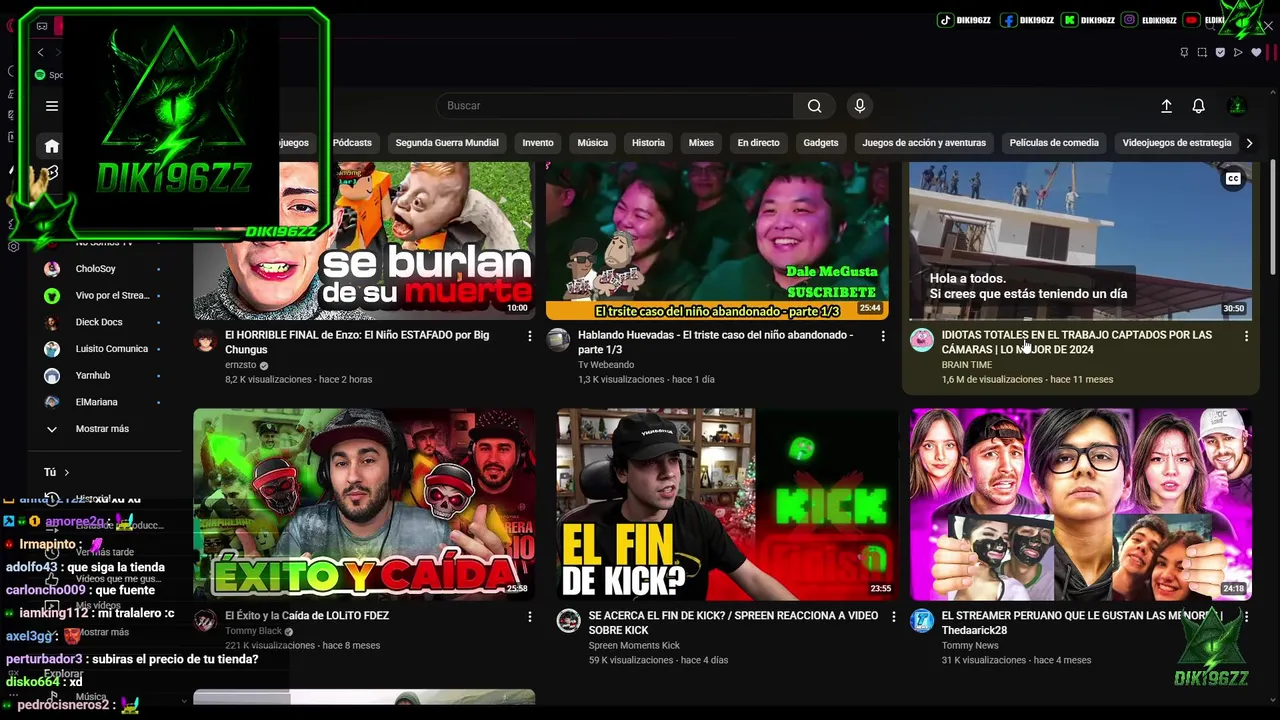
Task: Click the Tommy Black channel avatar
Action: (x=205, y=621)
